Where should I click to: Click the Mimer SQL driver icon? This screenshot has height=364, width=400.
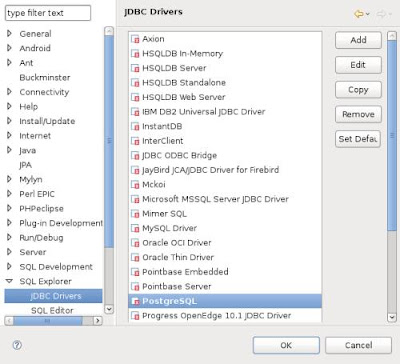[135, 214]
